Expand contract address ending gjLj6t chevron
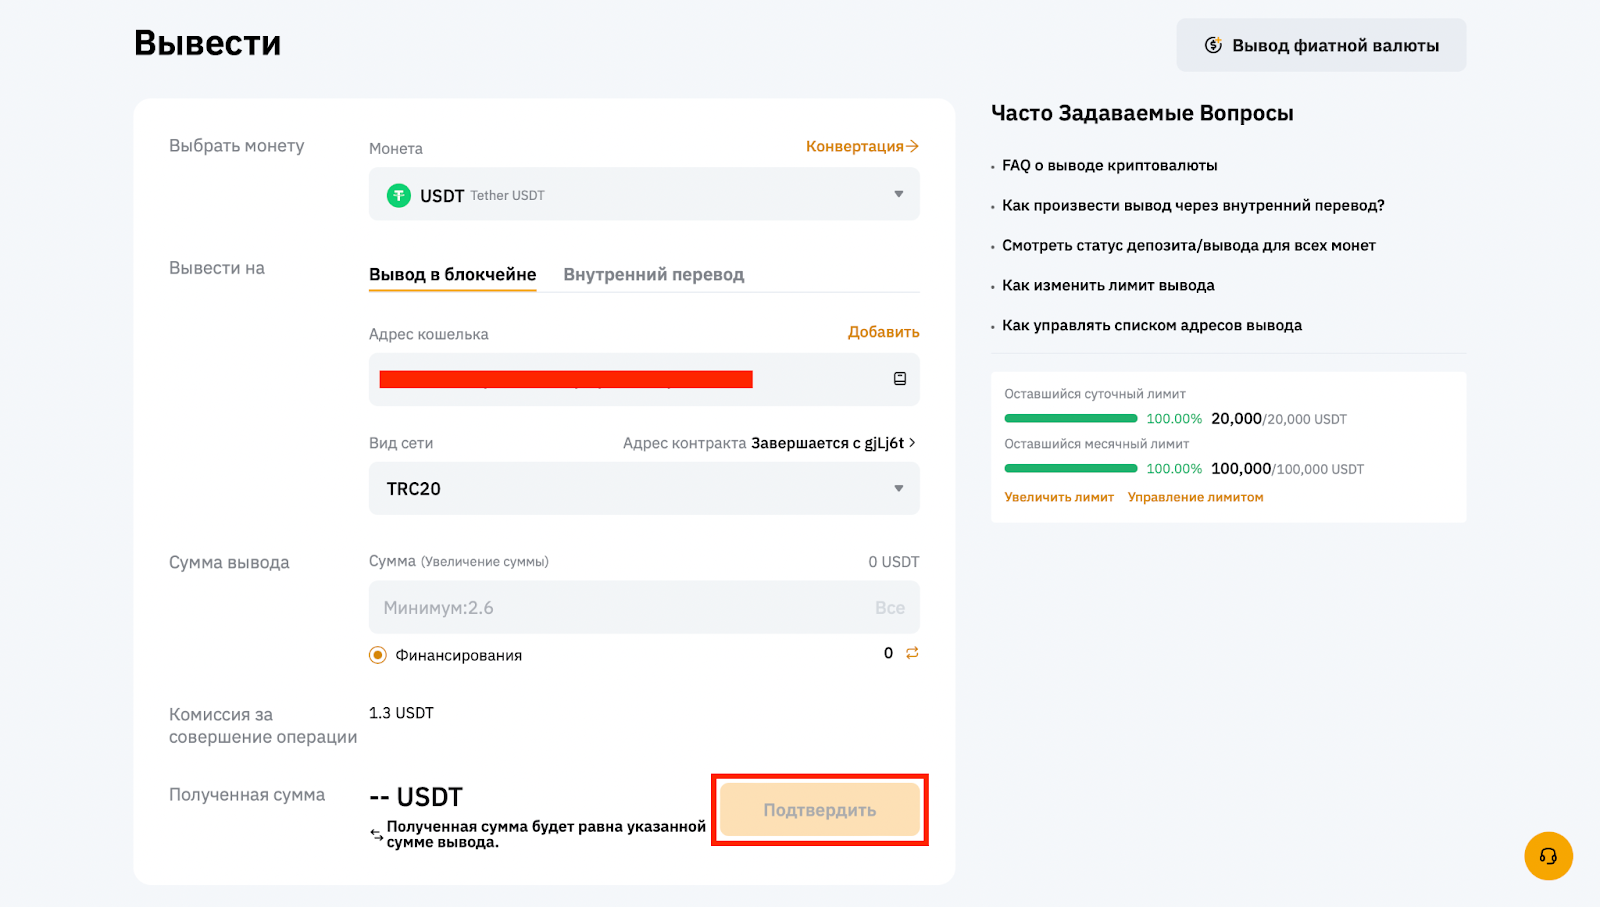Image resolution: width=1600 pixels, height=907 pixels. point(912,442)
